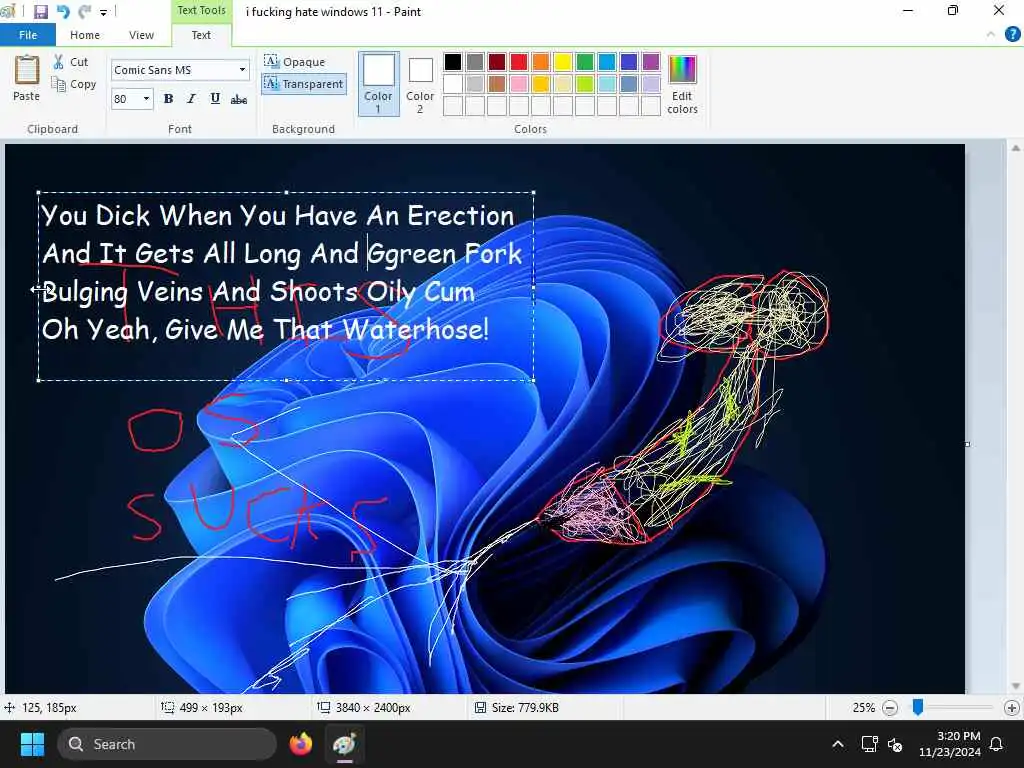
Task: Click zoom in plus button
Action: pyautogui.click(x=1012, y=707)
